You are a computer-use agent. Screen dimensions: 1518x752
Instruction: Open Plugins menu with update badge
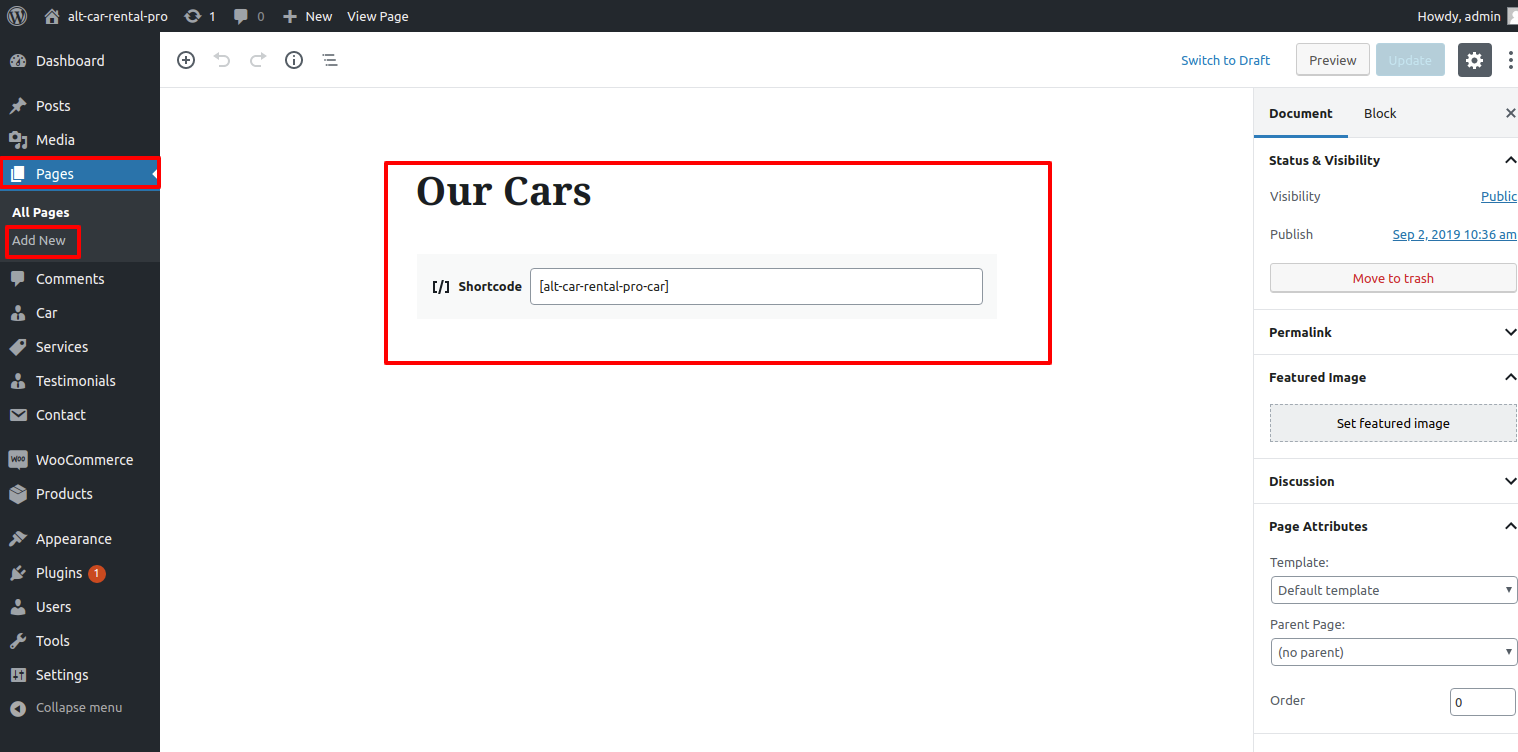pyautogui.click(x=80, y=573)
